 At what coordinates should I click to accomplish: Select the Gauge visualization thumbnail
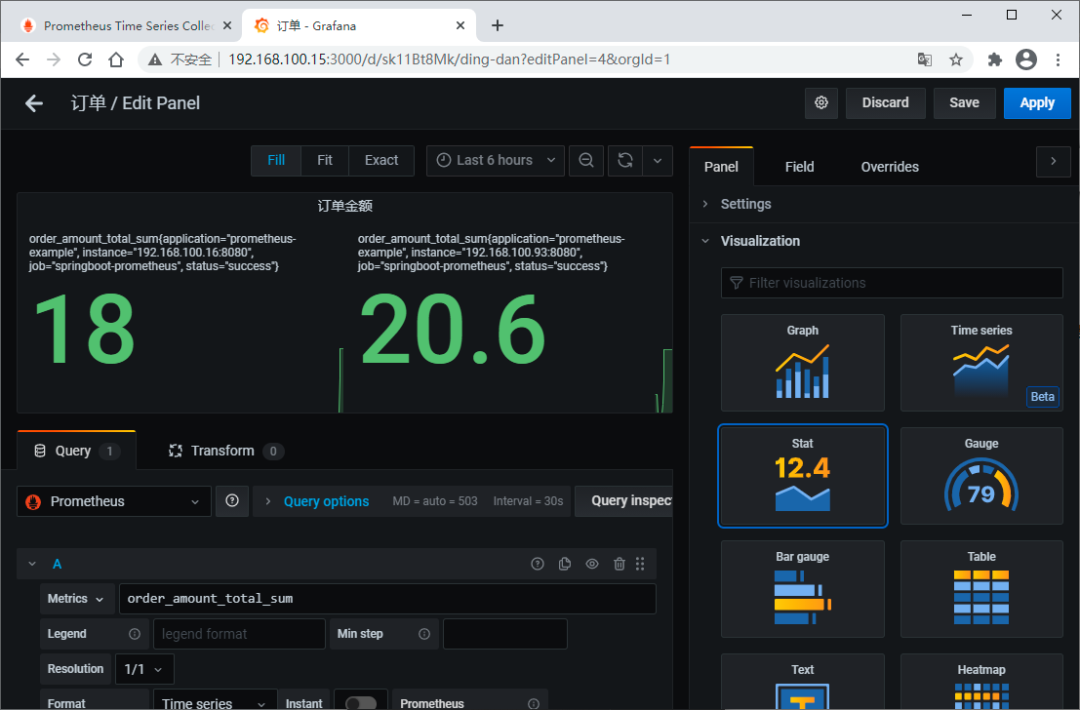click(981, 476)
